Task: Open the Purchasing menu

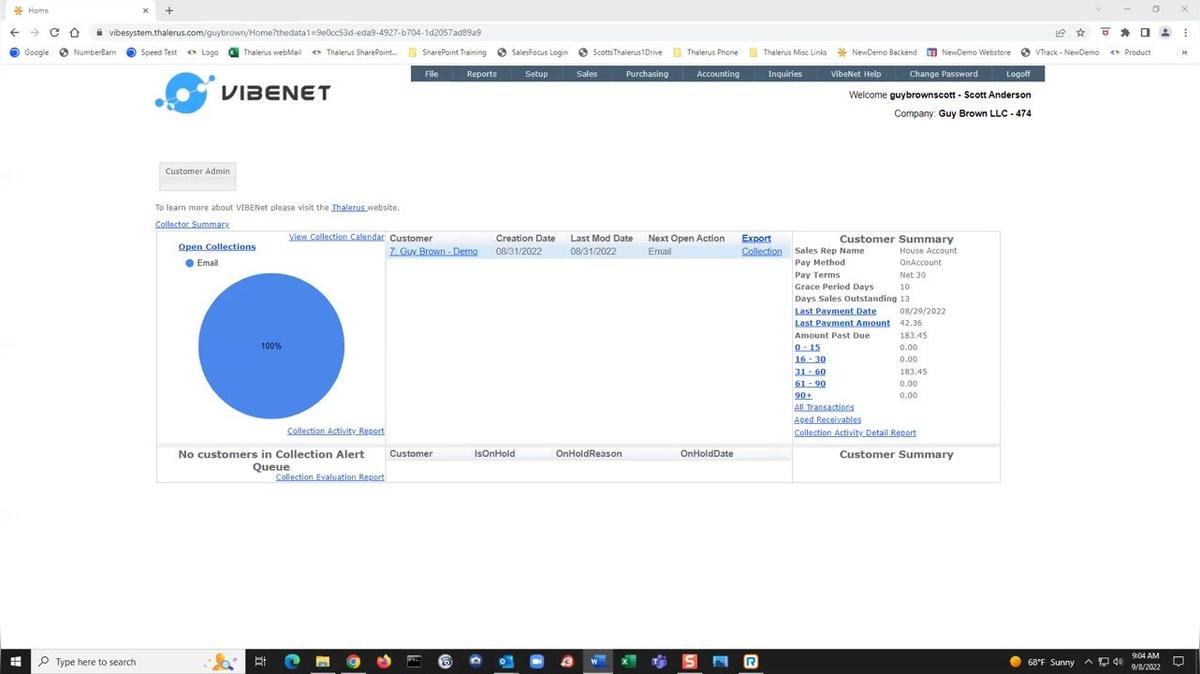Action: [647, 74]
